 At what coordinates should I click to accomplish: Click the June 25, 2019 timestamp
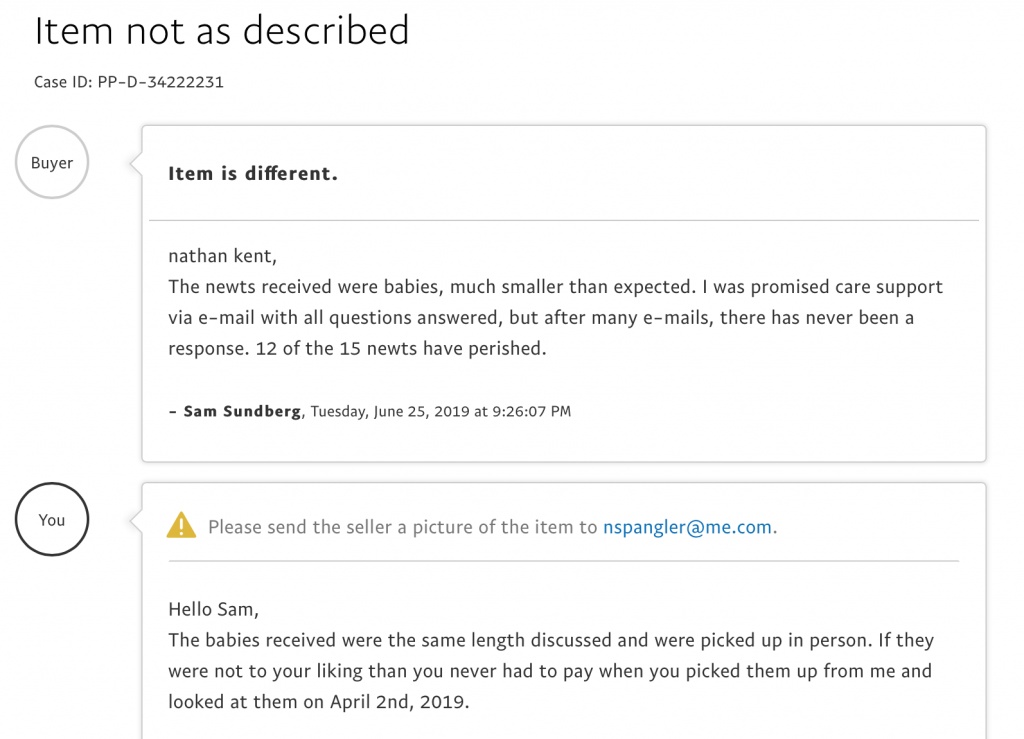[441, 411]
